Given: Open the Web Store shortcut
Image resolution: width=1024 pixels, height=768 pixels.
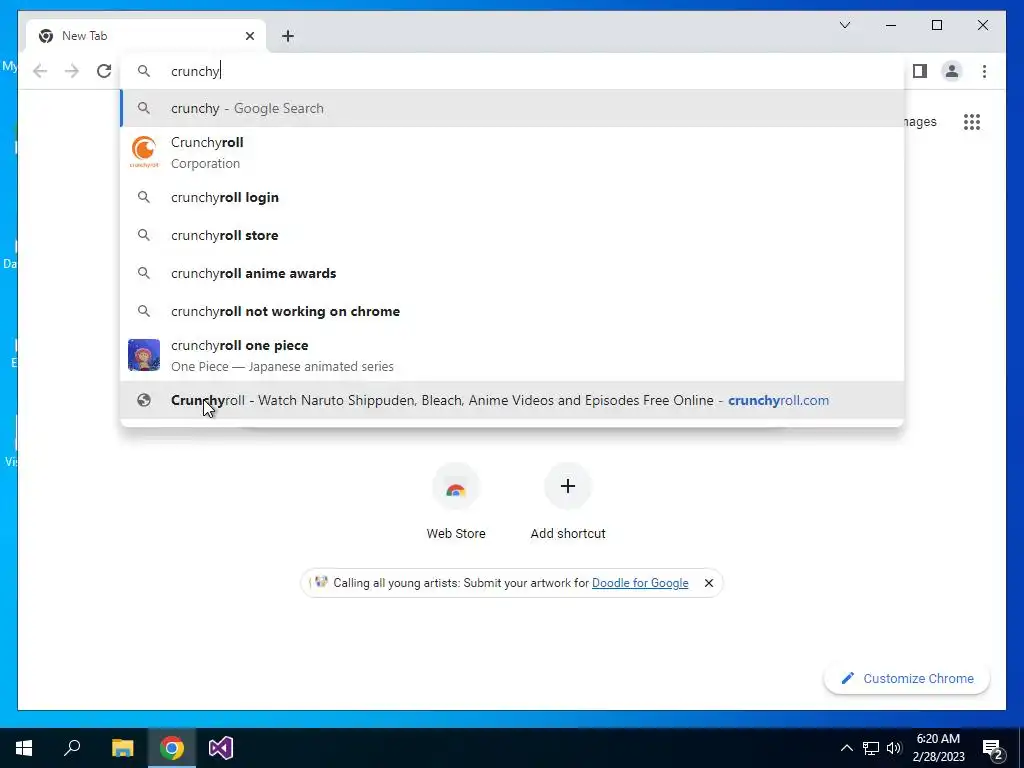Looking at the screenshot, I should coord(456,502).
